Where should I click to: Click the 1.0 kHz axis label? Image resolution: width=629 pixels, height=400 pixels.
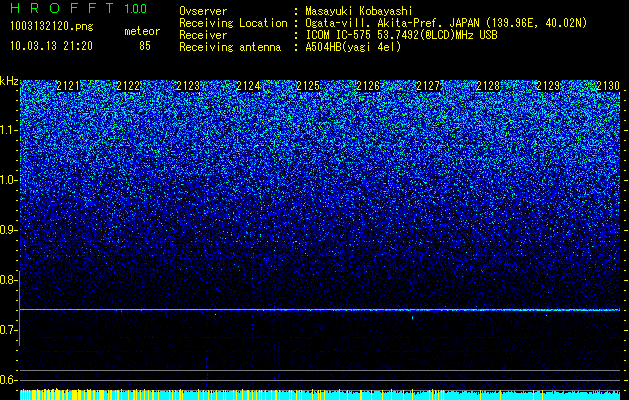pyautogui.click(x=8, y=180)
